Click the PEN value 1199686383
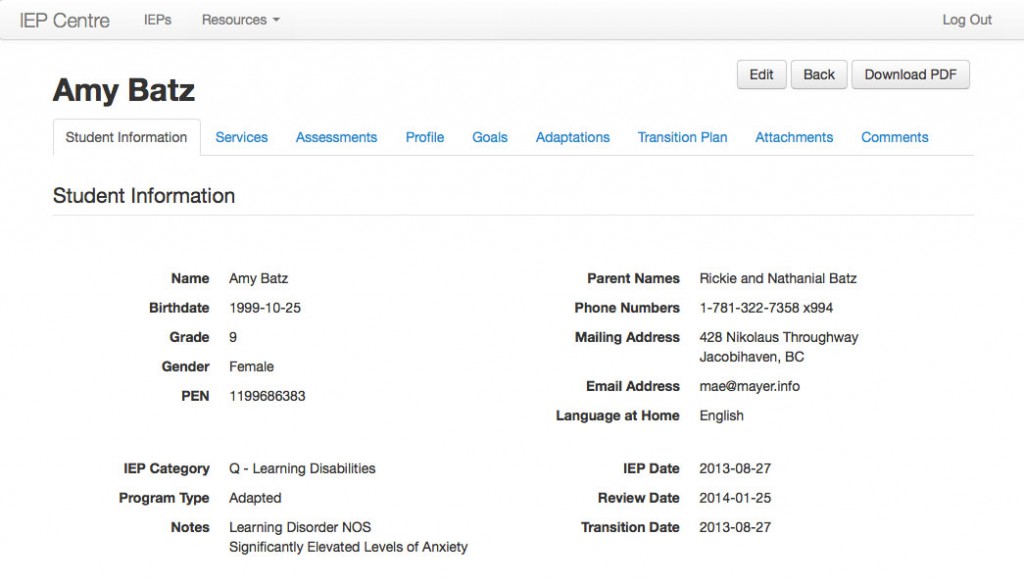1024x584 pixels. coord(267,396)
